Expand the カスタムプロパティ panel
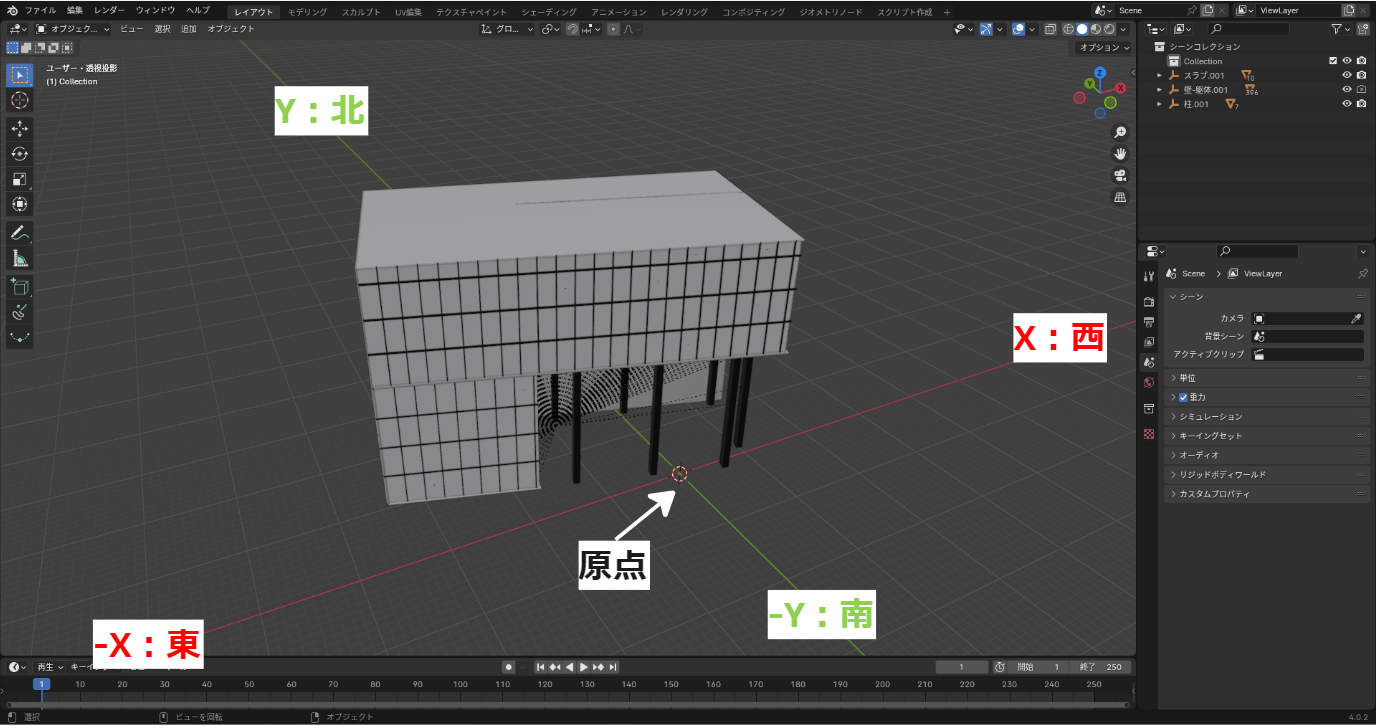This screenshot has width=1377, height=726. [x=1213, y=494]
